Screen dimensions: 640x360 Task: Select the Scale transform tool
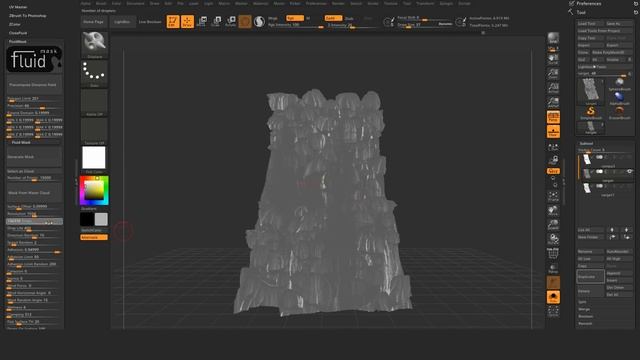coord(216,21)
